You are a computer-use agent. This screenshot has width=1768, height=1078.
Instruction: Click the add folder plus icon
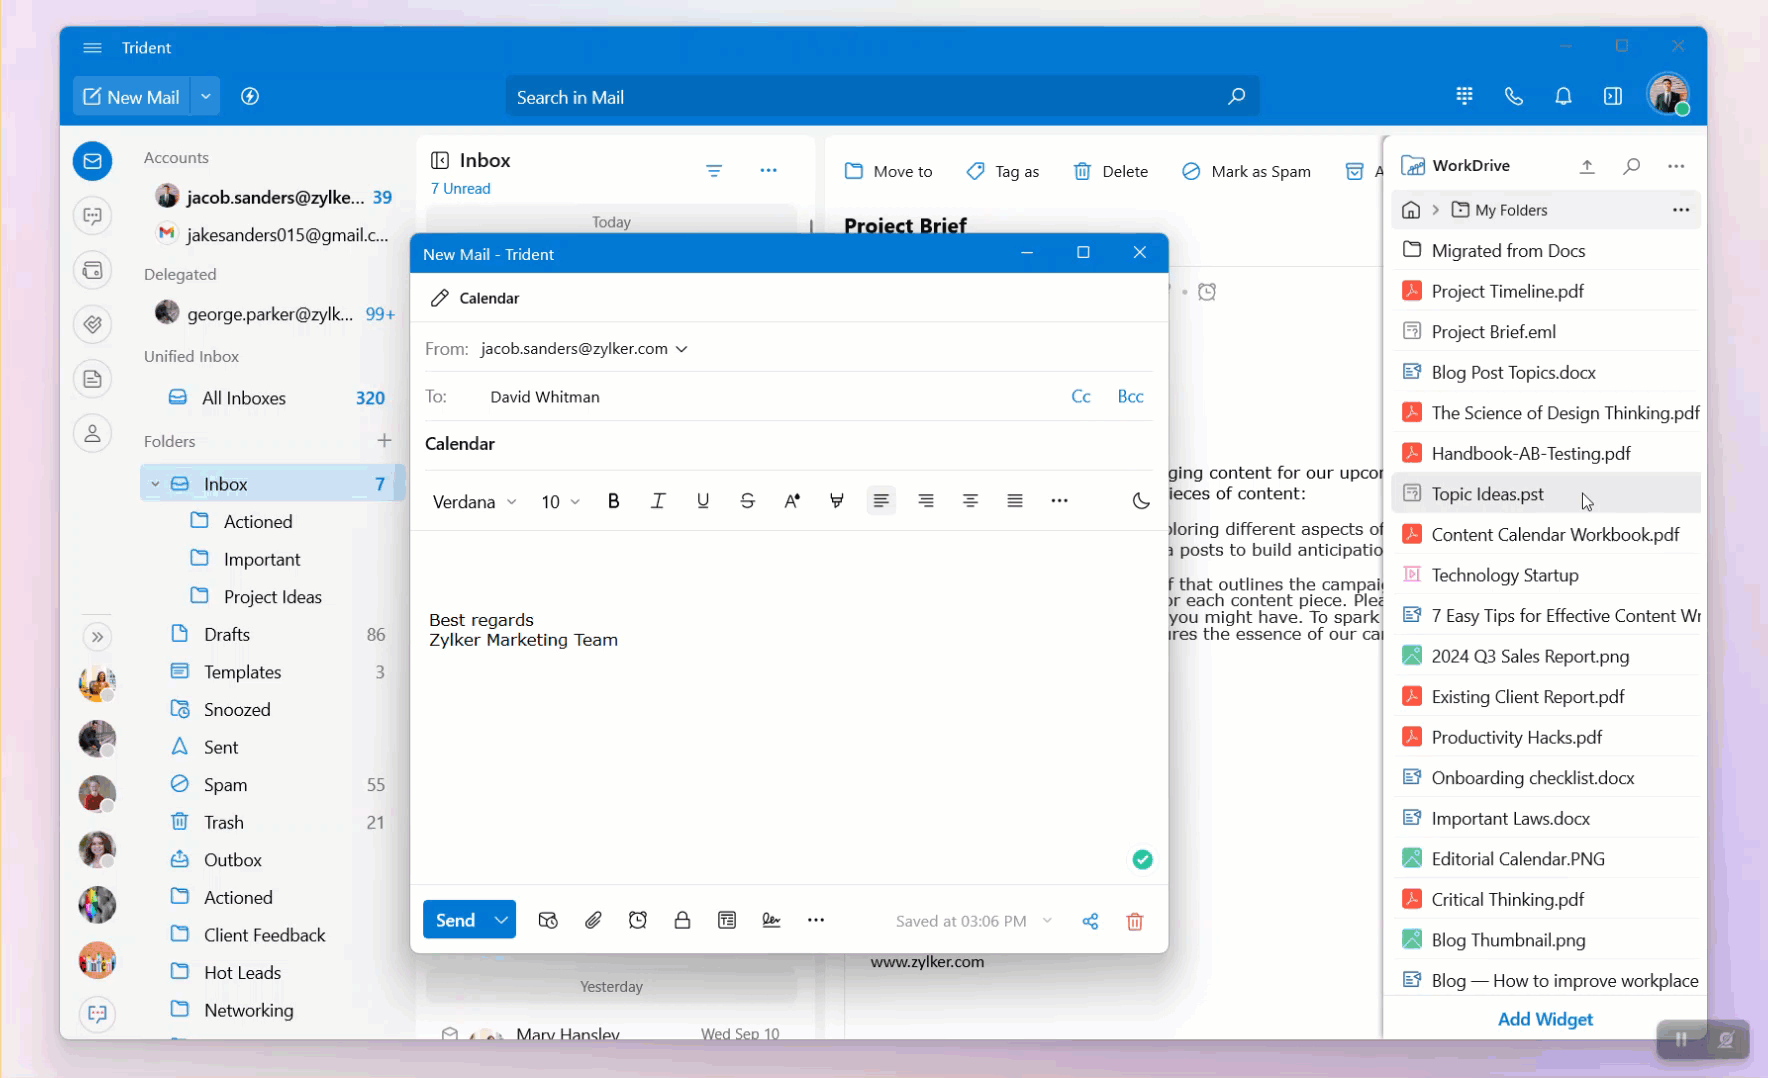(x=384, y=440)
